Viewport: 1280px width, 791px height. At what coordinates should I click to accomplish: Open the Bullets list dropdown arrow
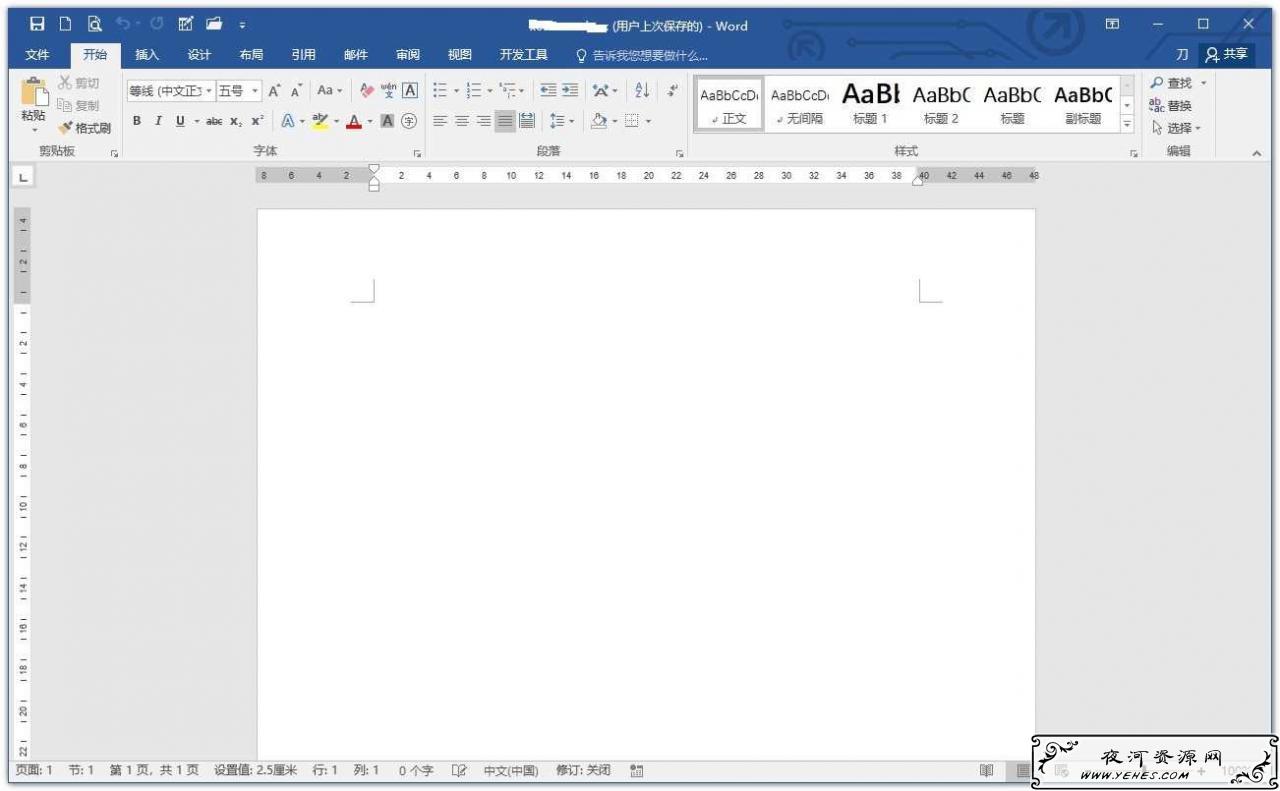tap(457, 91)
